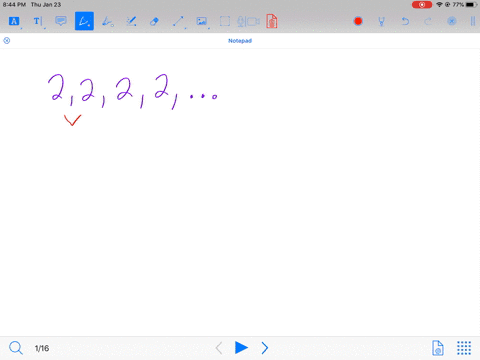The image size is (480, 360).
Task: Select the text highlight A tool
Action: tap(14, 21)
